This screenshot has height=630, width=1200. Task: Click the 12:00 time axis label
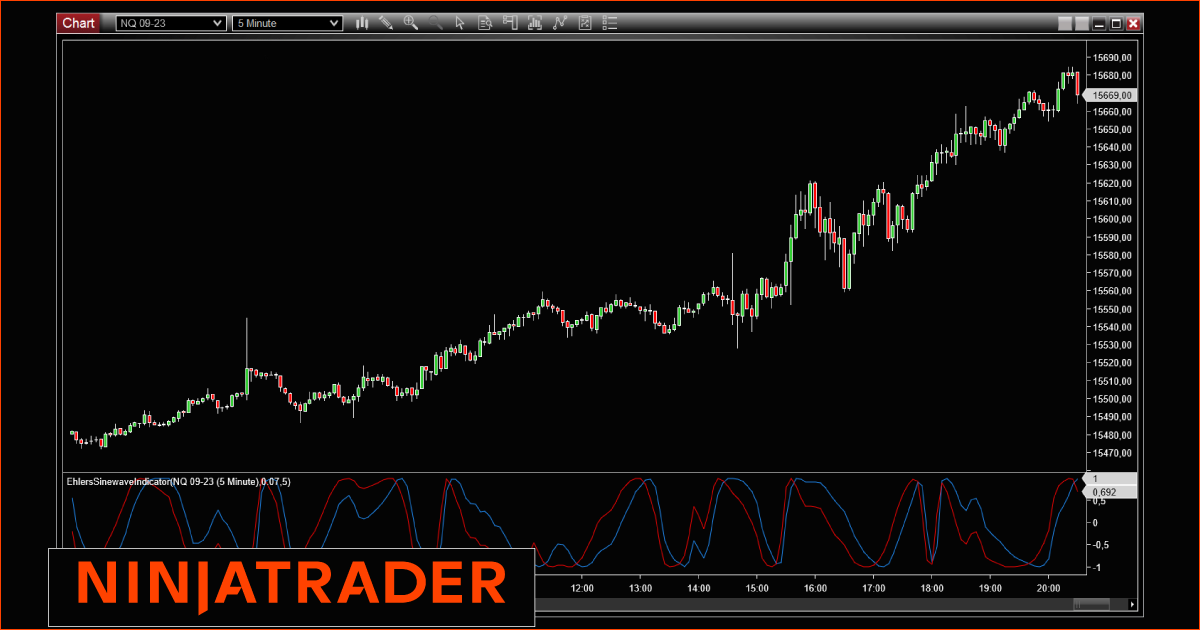(x=582, y=588)
